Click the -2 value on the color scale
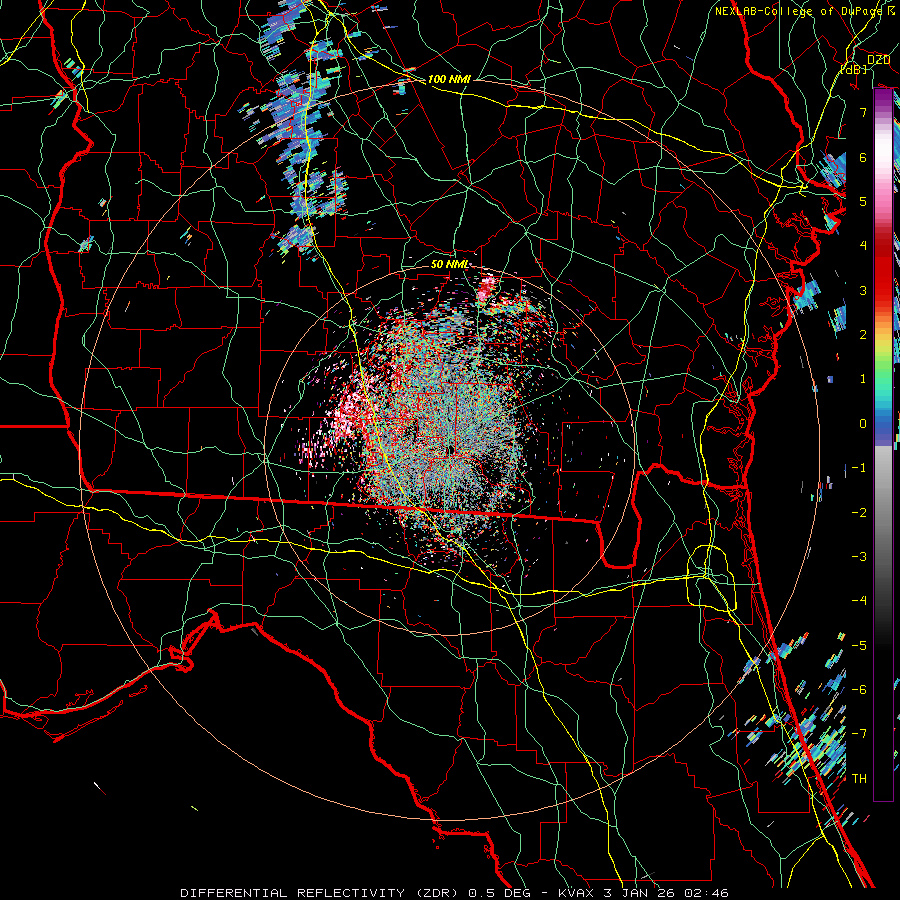This screenshot has height=900, width=900. (859, 512)
